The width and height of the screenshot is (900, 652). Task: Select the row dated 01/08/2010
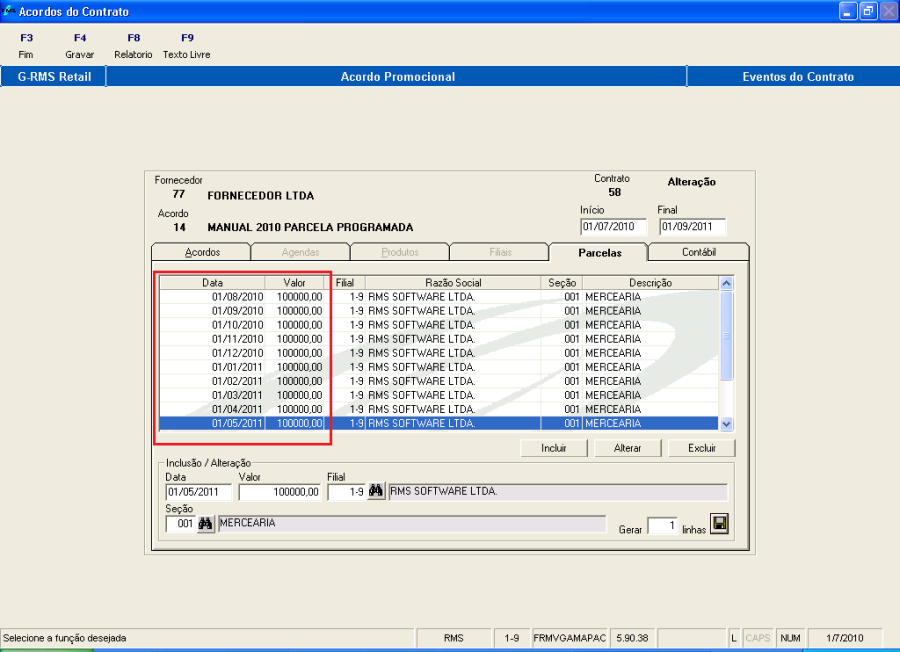click(439, 297)
